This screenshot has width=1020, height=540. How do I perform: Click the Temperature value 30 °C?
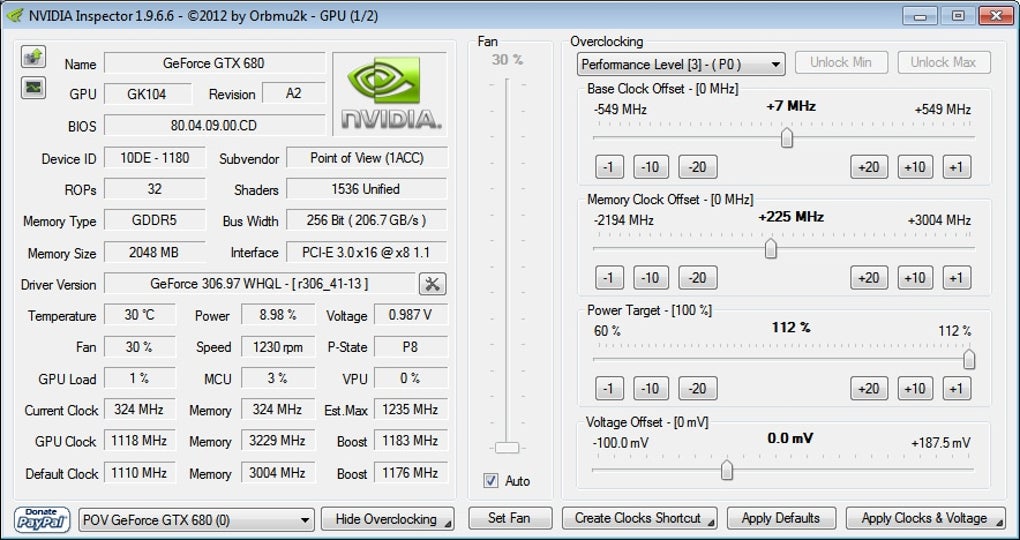point(140,315)
